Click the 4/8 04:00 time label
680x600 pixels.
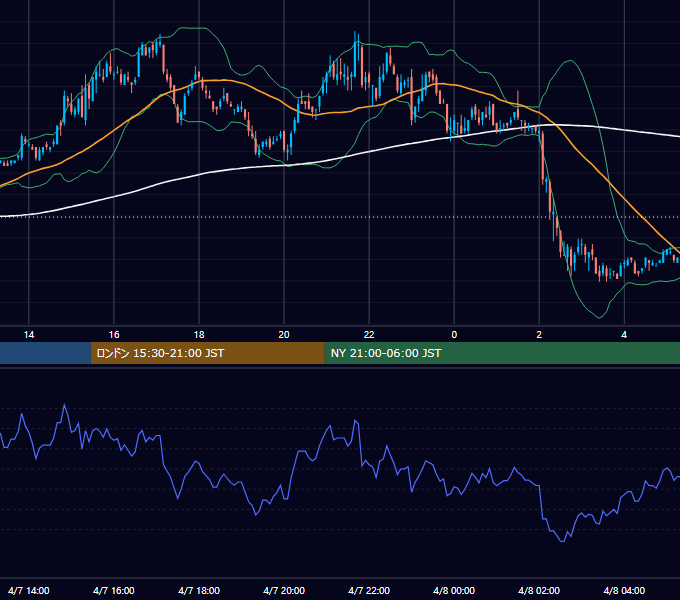coord(624,590)
